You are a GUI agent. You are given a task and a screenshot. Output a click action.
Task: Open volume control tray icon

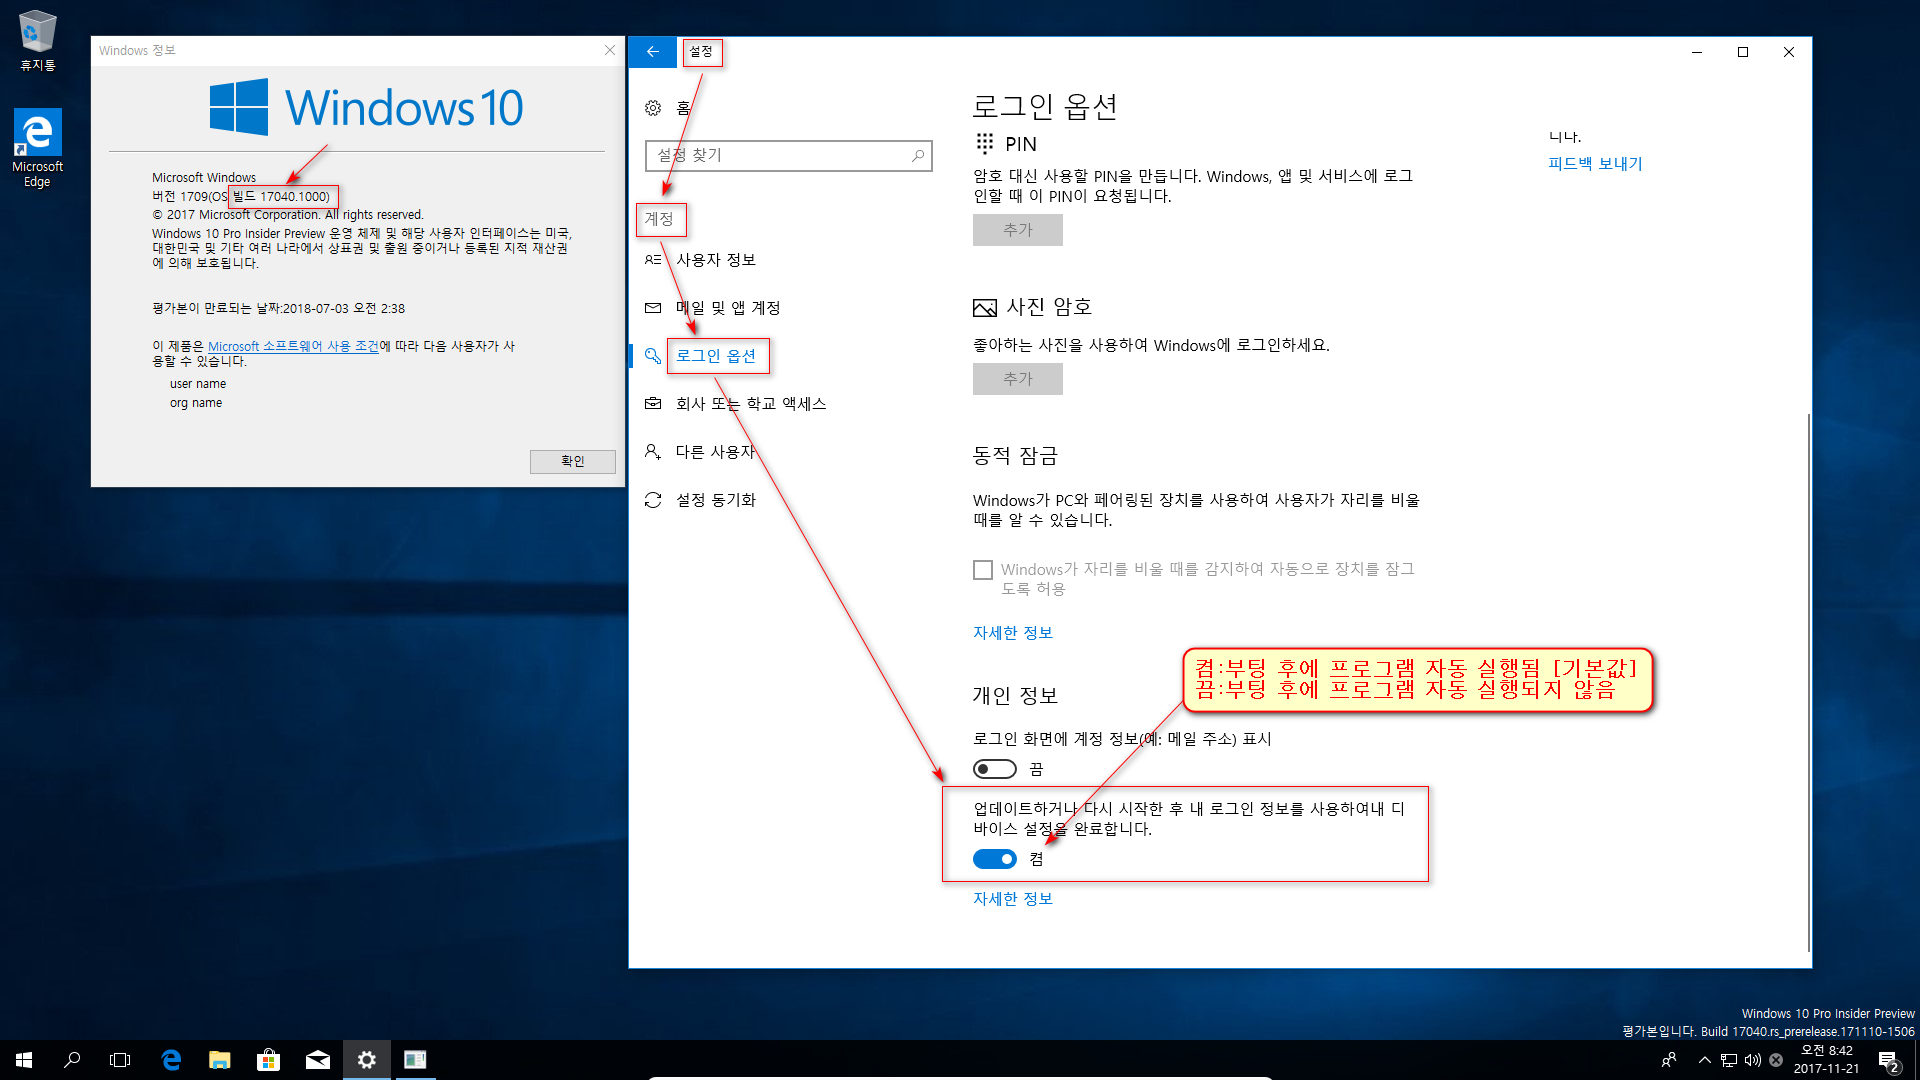tap(1753, 1060)
